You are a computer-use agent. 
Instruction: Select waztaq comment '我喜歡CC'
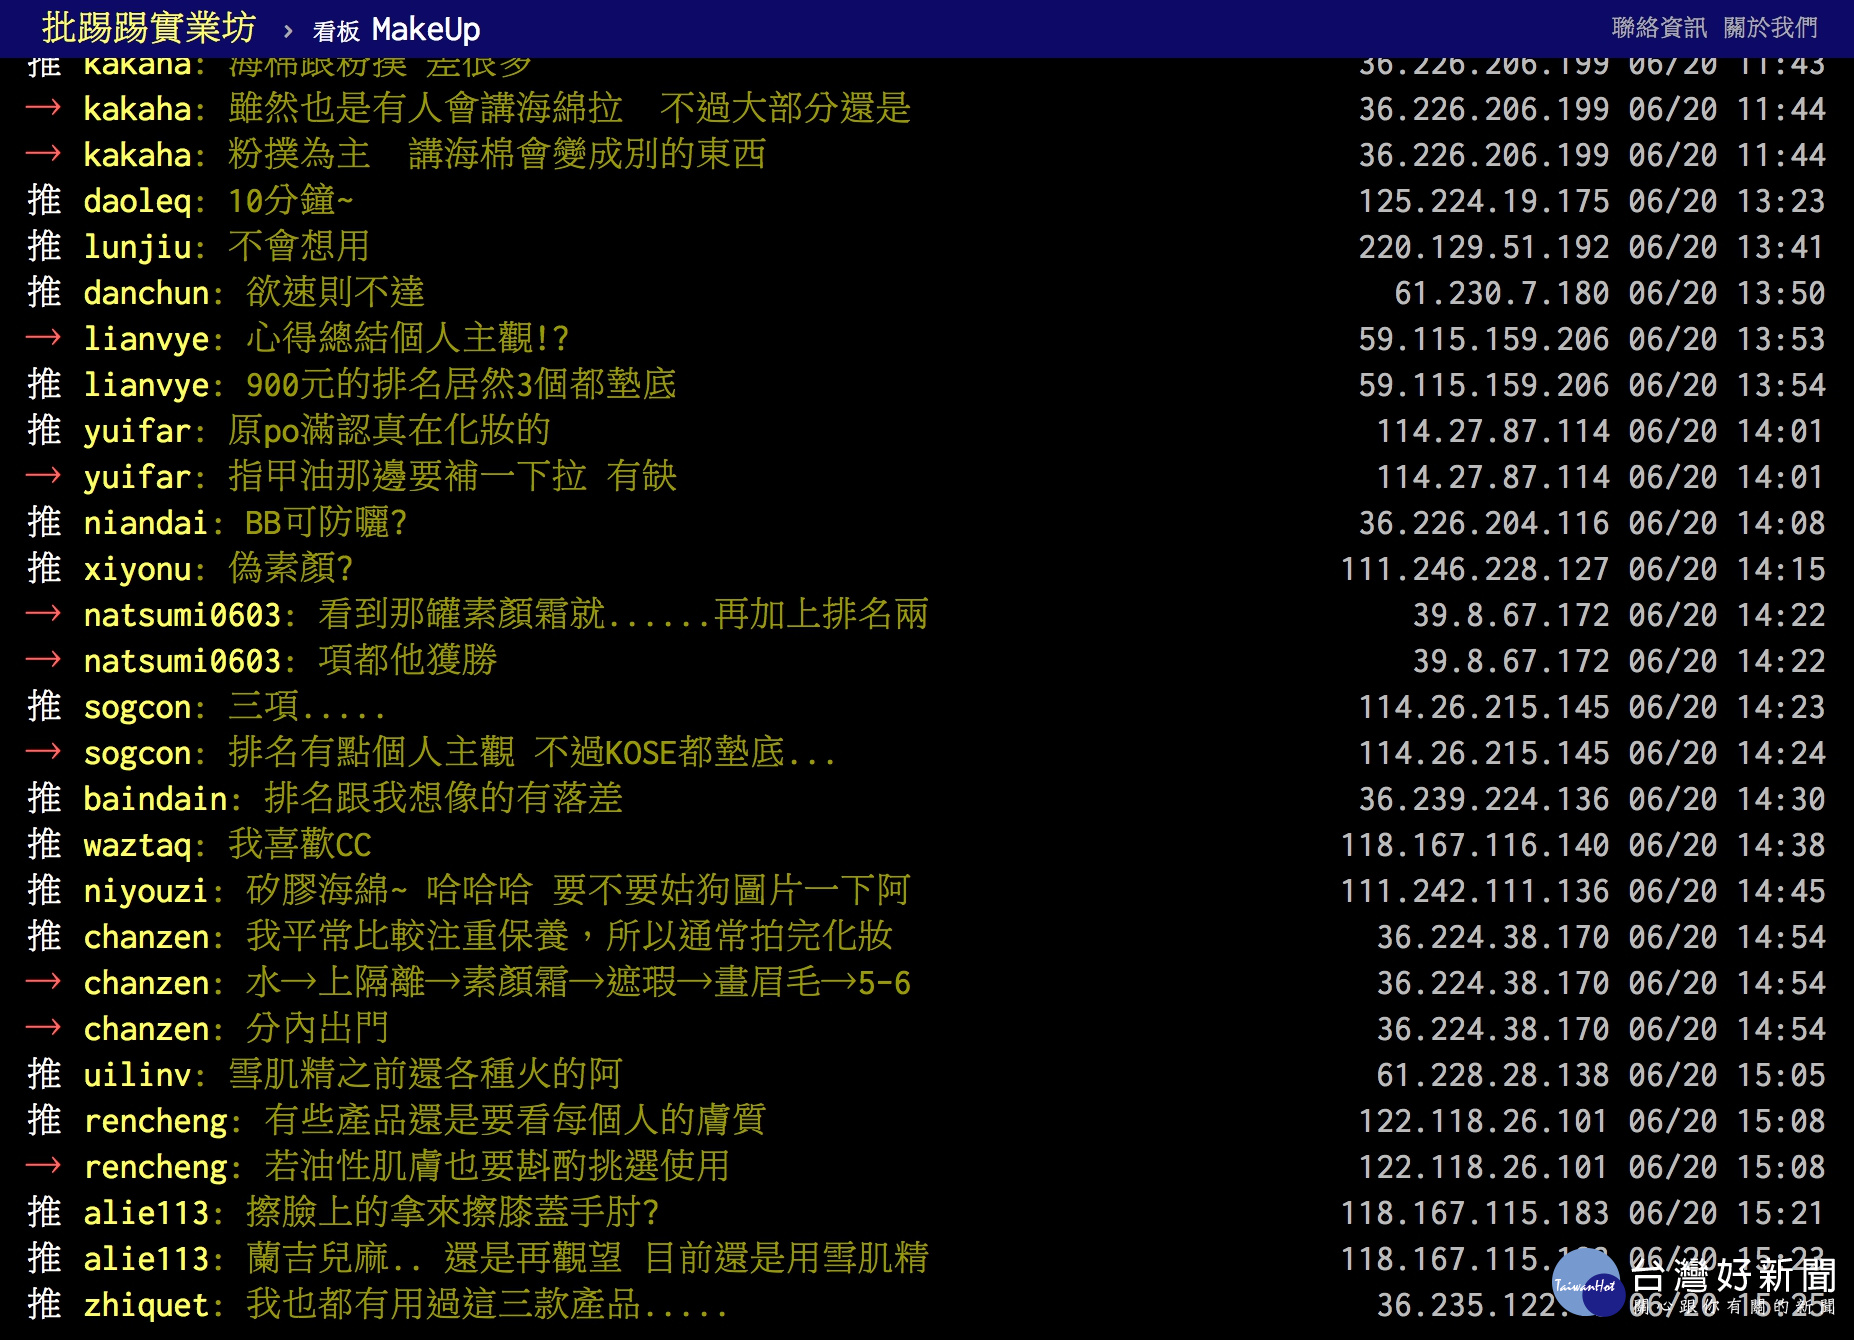point(299,845)
